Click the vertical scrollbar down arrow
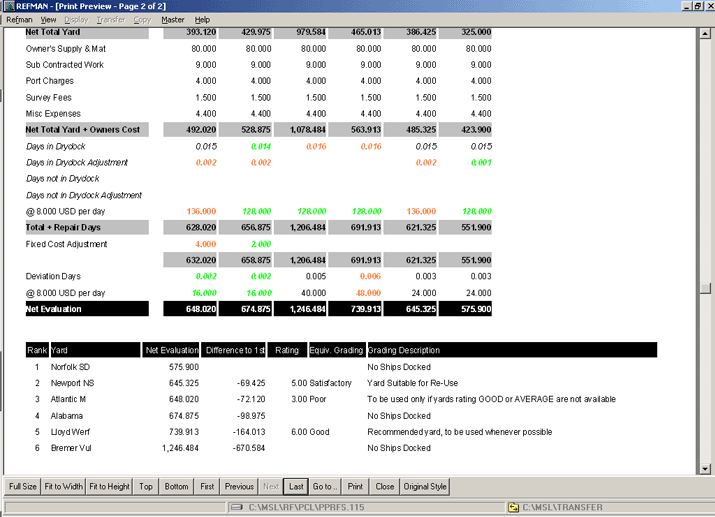This screenshot has height=517, width=715. 707,469
